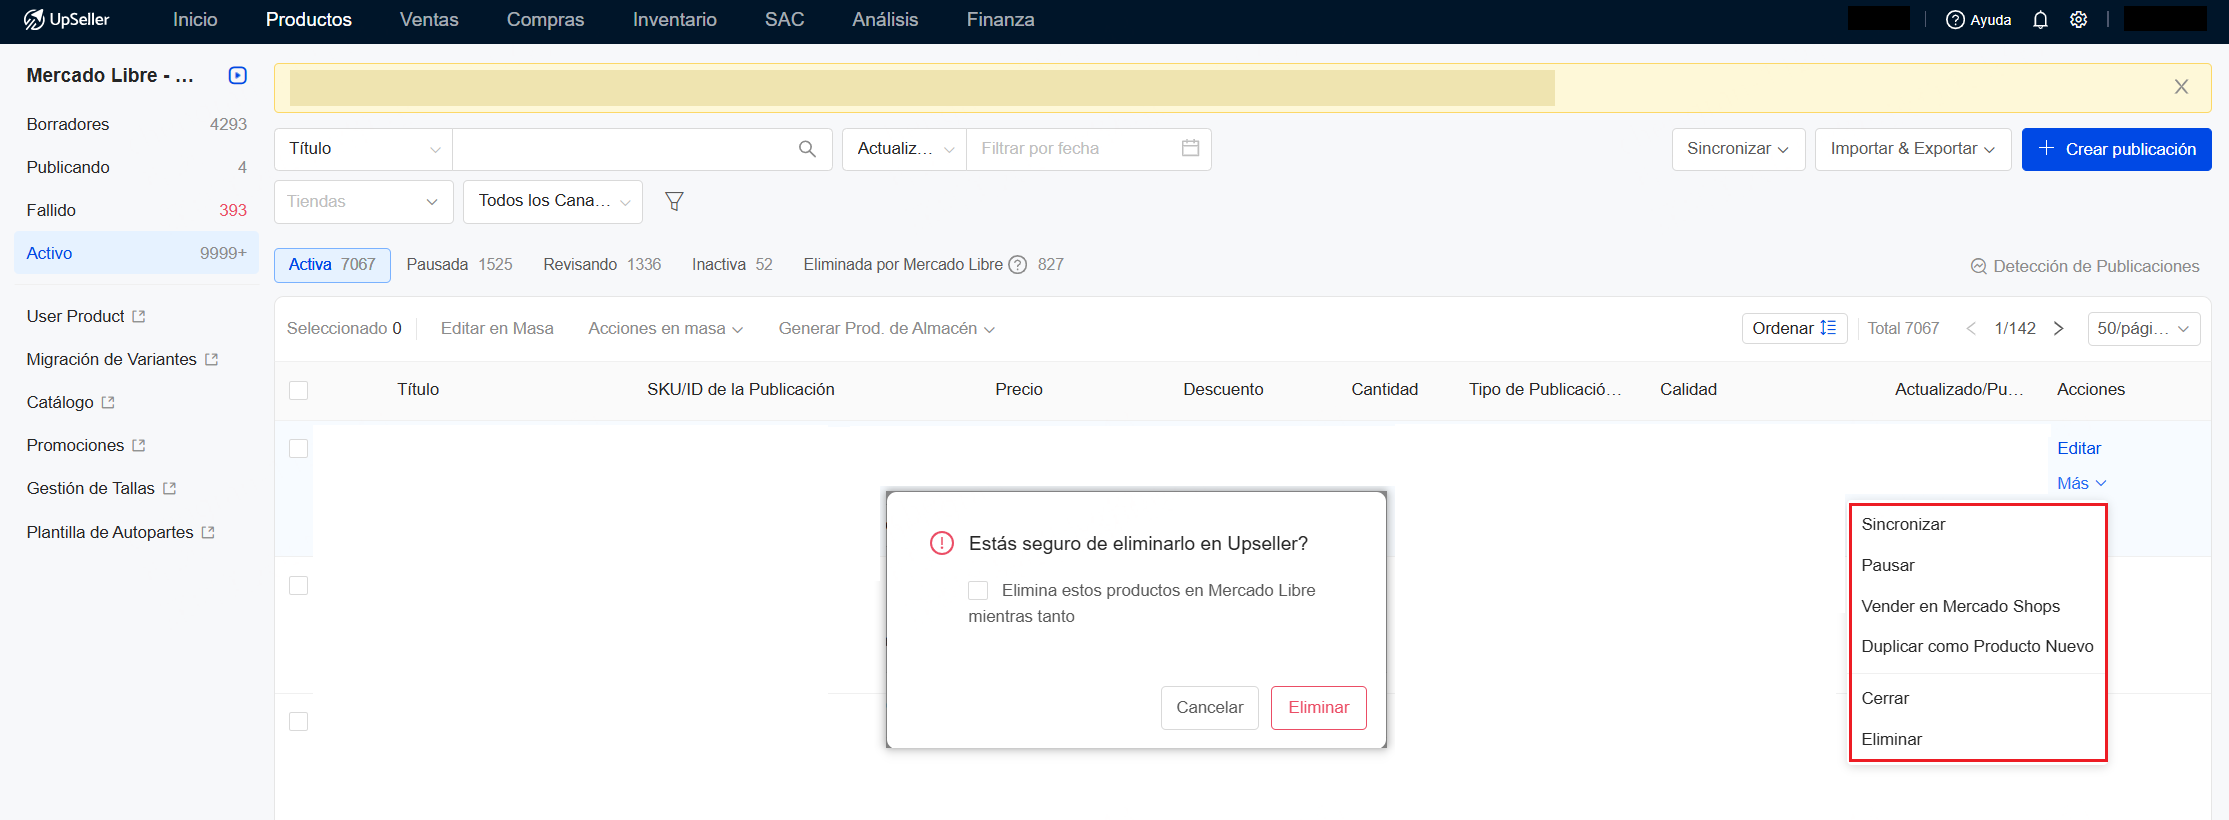The image size is (2229, 820).
Task: Click the Migración de Variantes external link icon
Action: pyautogui.click(x=211, y=359)
